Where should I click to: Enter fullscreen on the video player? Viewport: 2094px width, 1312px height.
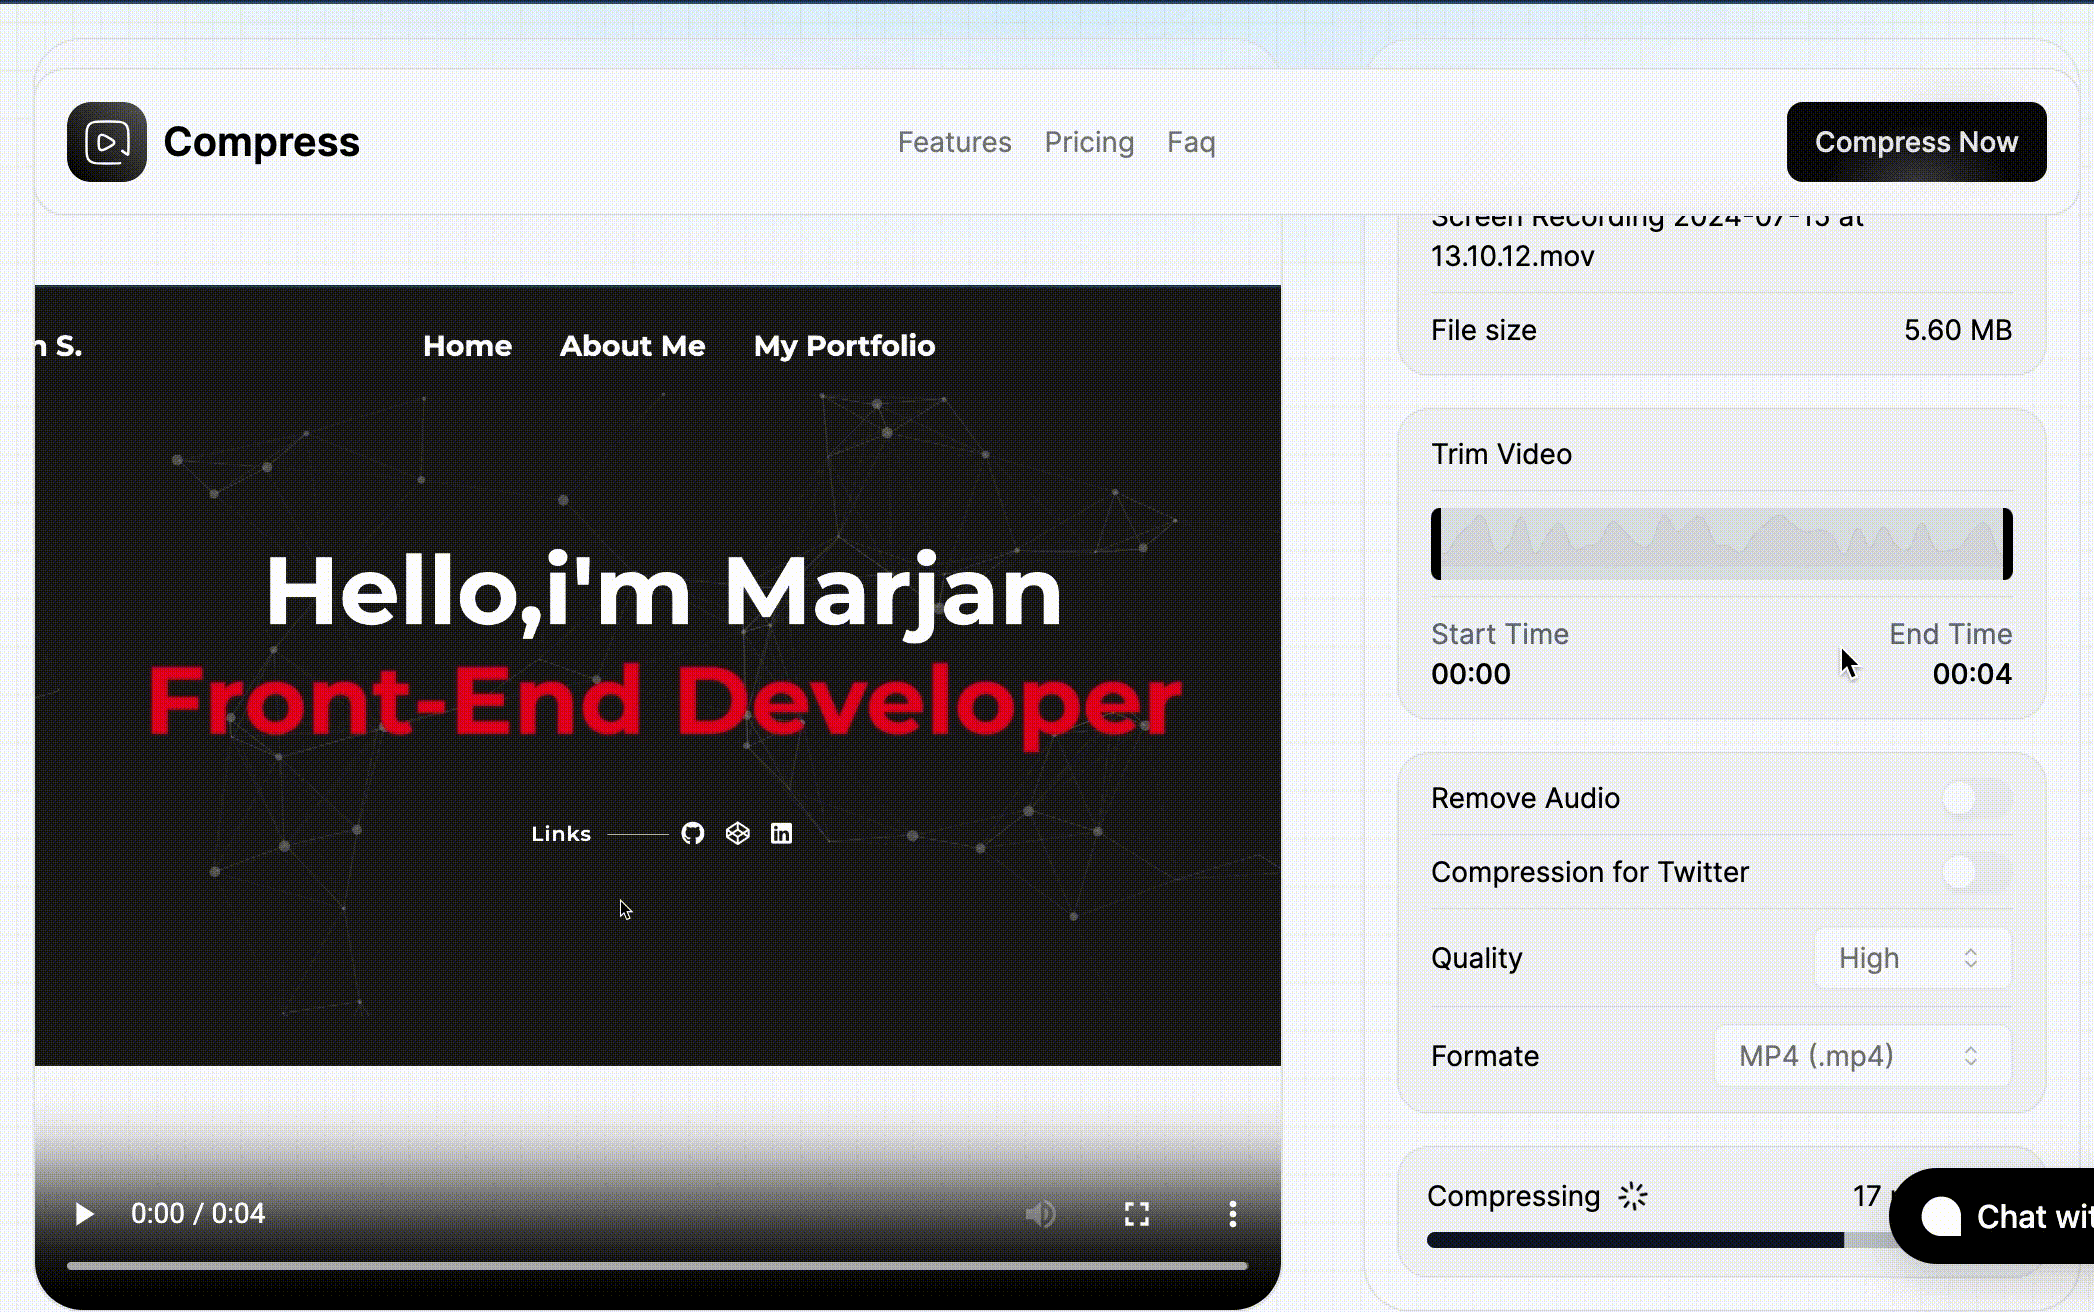pyautogui.click(x=1137, y=1214)
